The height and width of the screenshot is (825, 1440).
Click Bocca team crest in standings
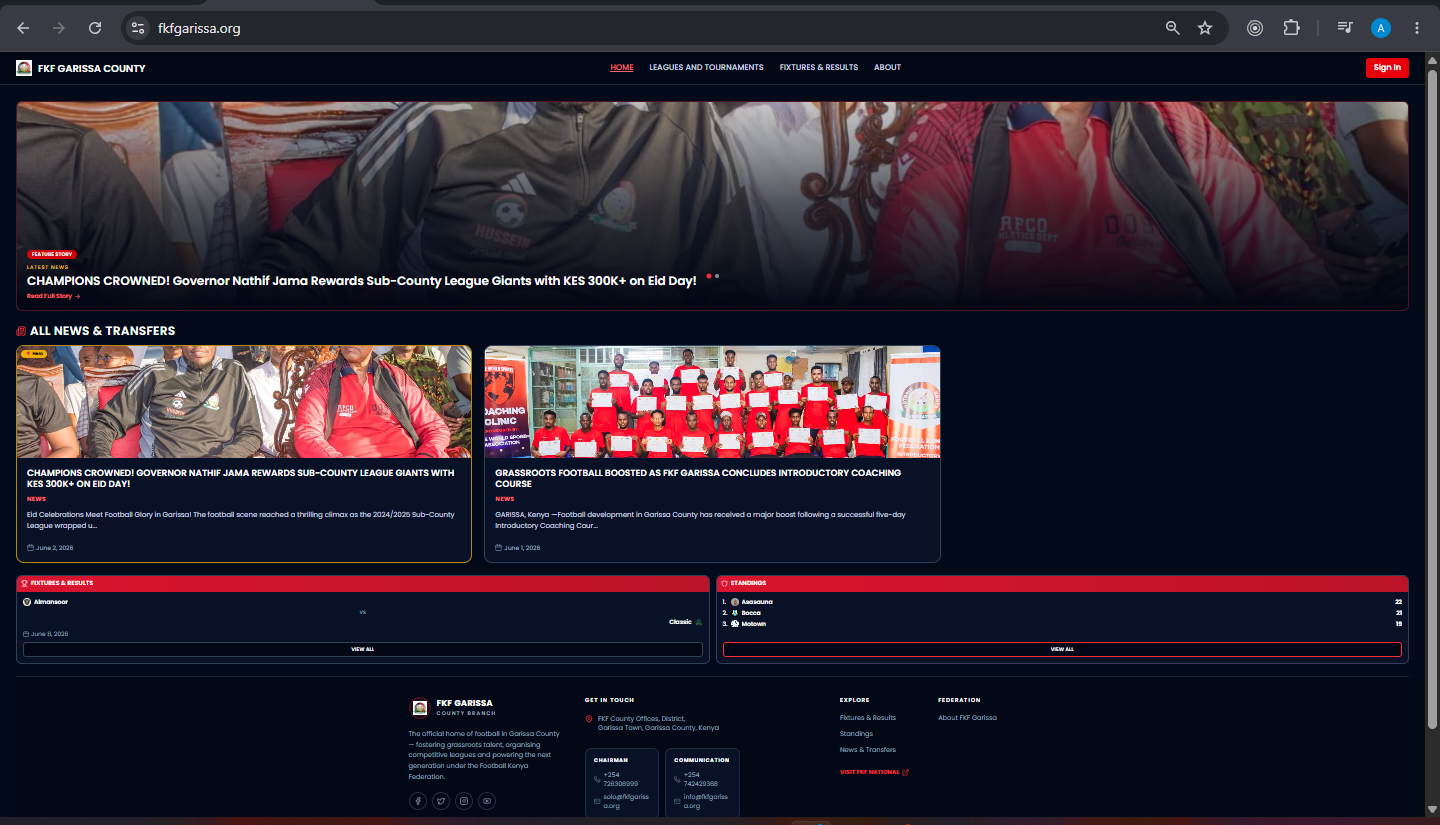coord(735,613)
